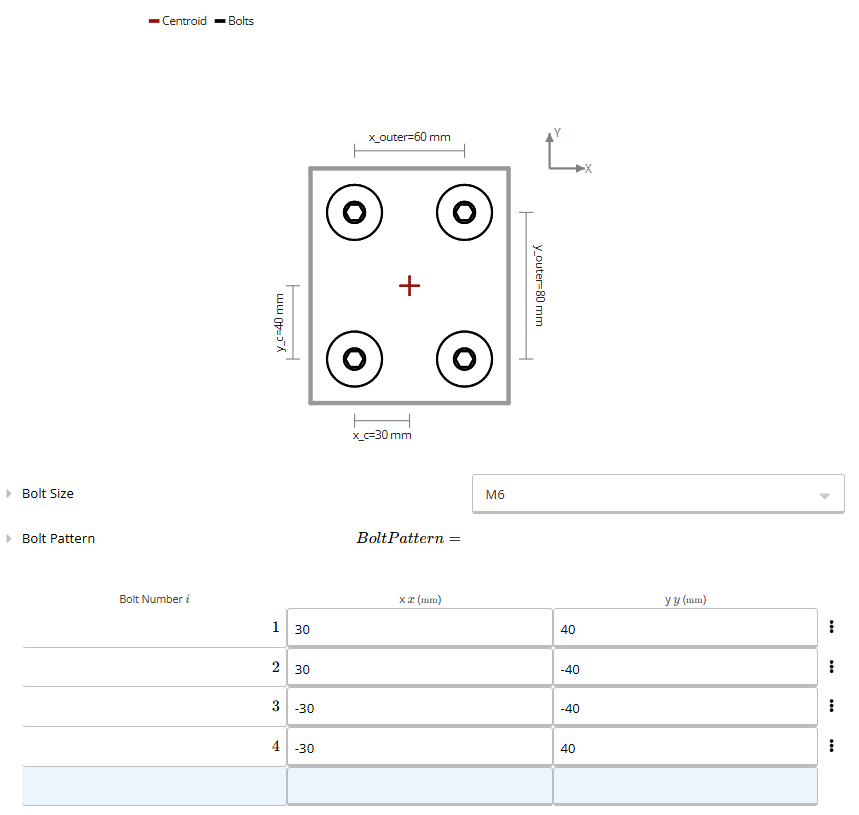Click the bottom-left bolt in the diagram

pyautogui.click(x=354, y=359)
